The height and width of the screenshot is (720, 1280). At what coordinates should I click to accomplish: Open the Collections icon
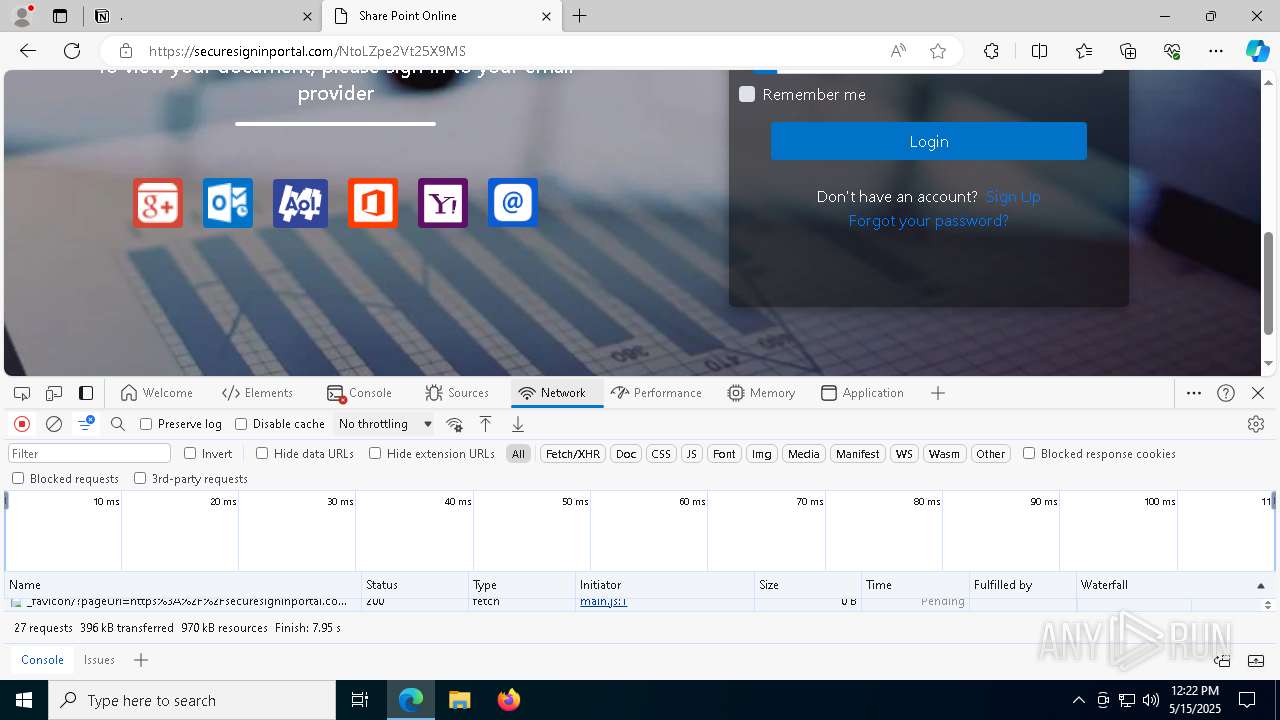coord(1128,51)
